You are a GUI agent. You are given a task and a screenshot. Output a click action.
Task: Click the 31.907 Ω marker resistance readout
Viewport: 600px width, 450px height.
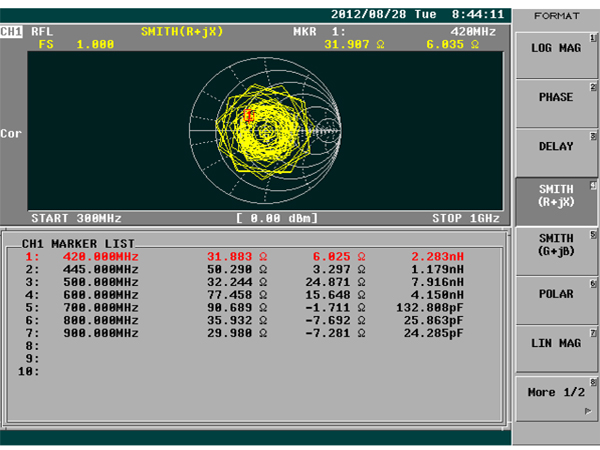coord(354,44)
